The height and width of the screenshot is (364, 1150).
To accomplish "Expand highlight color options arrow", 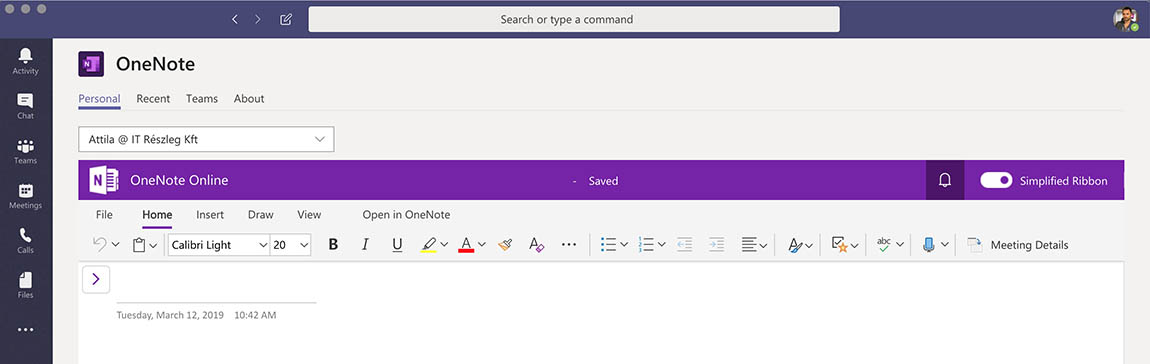I will [x=444, y=245].
